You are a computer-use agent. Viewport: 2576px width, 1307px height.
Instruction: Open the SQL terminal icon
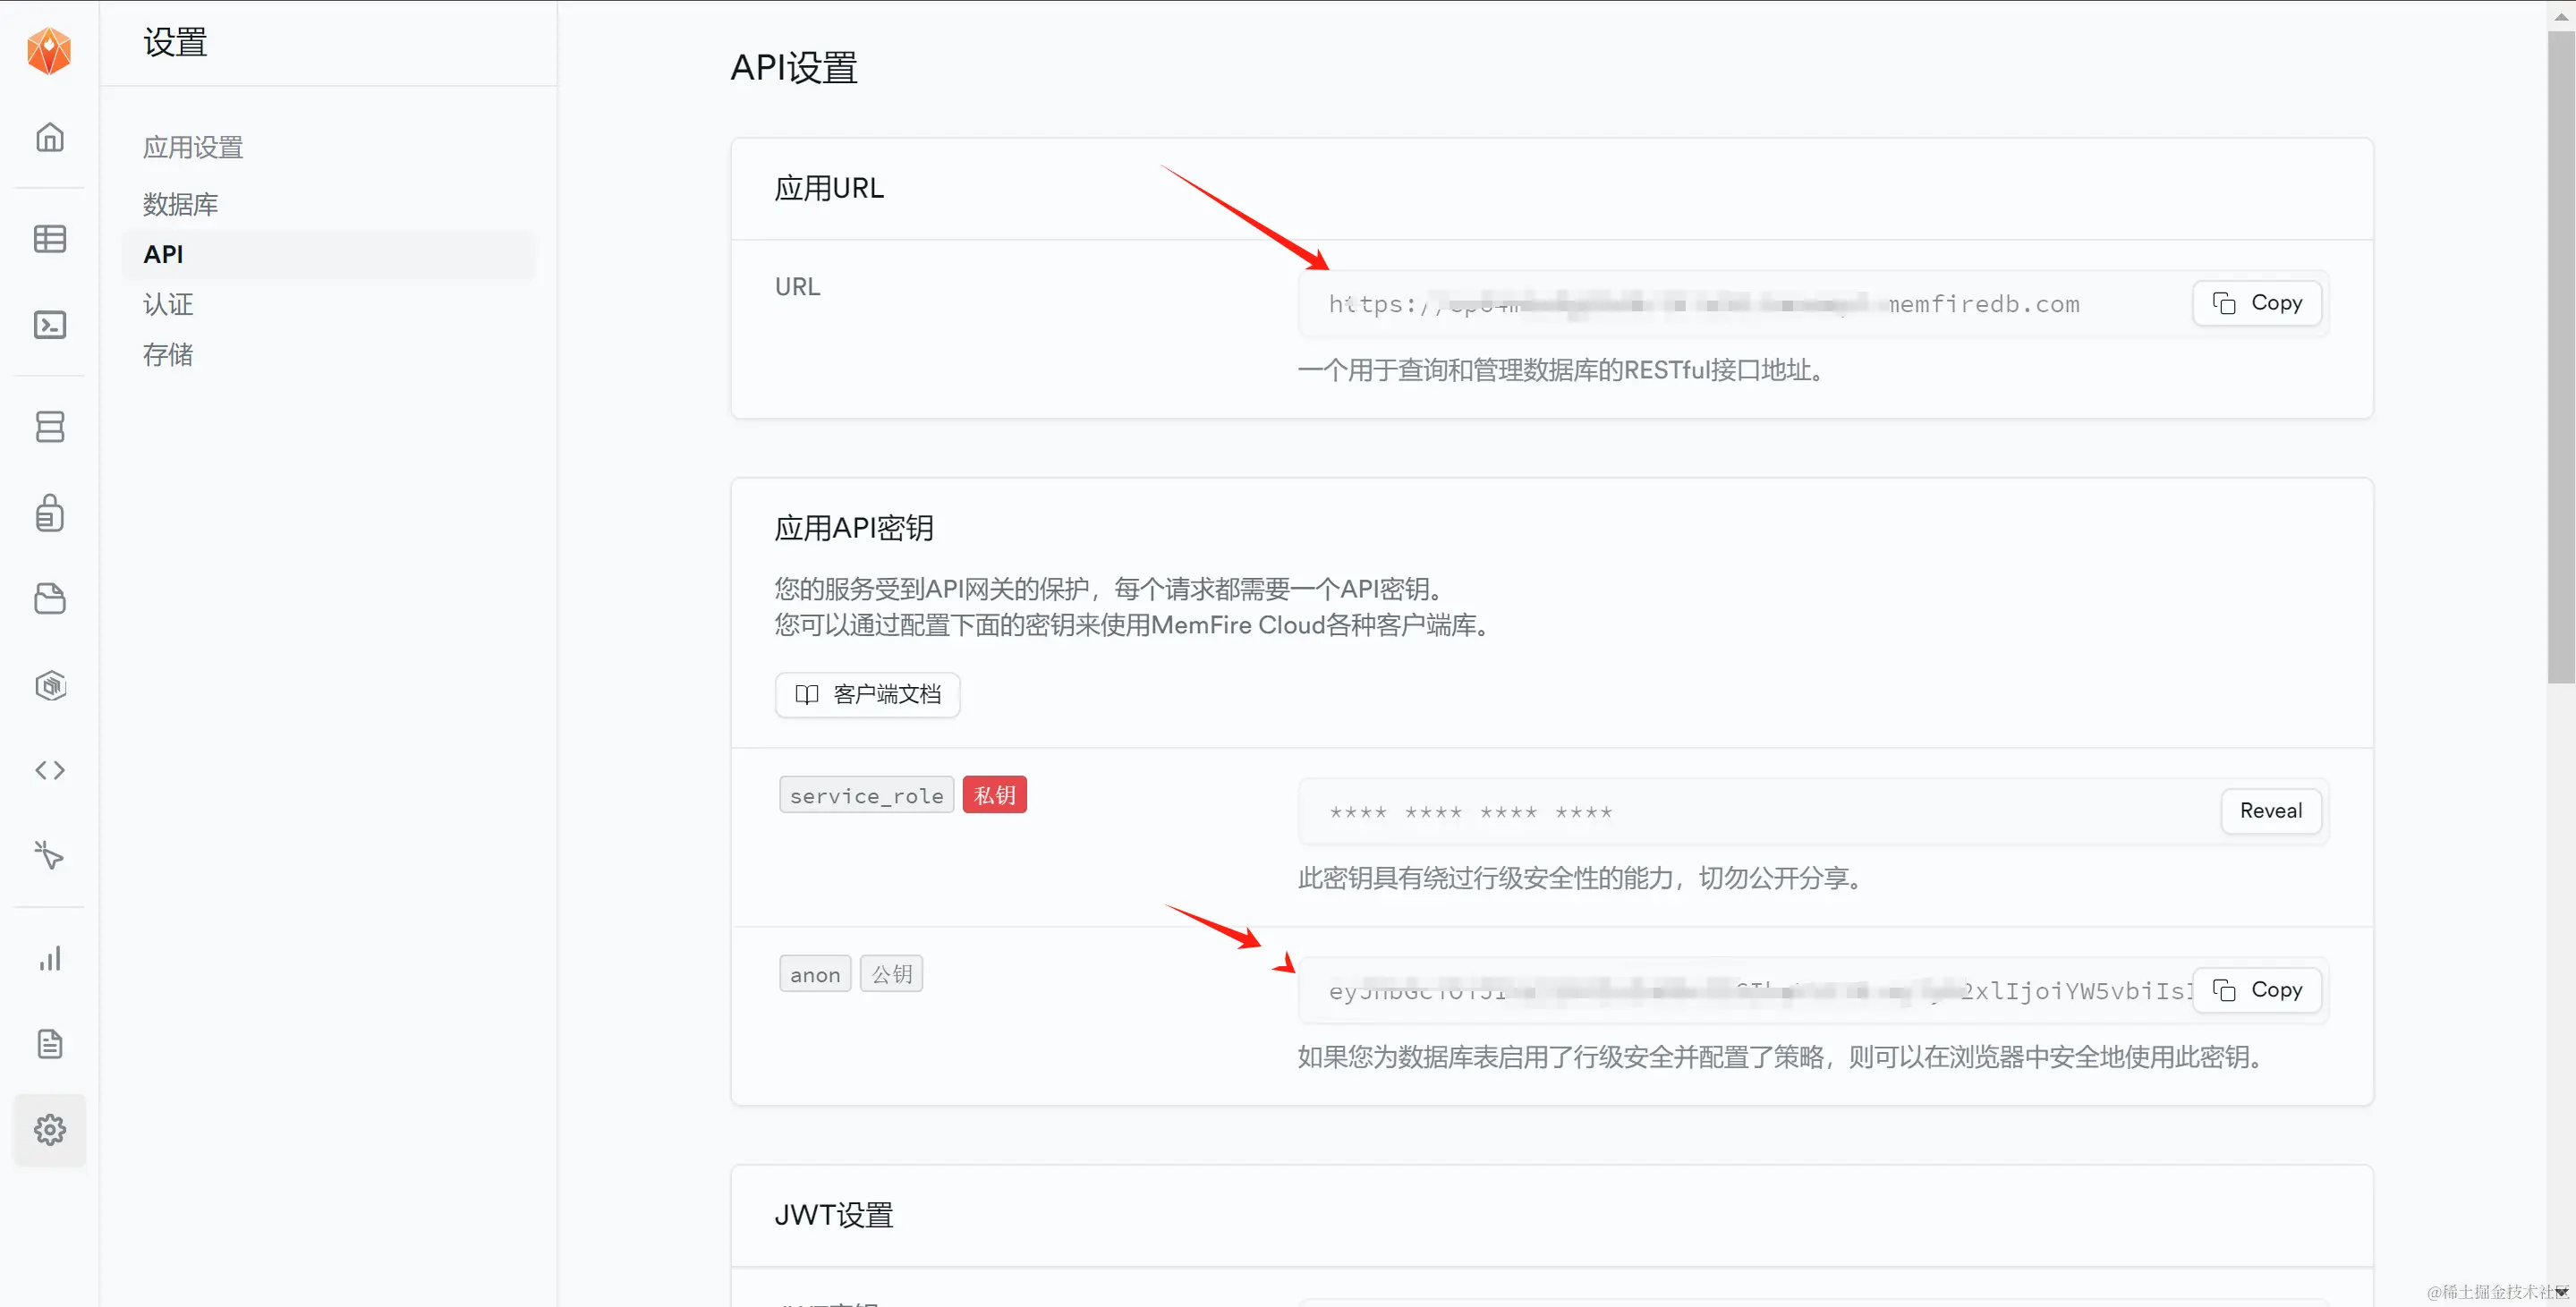(49, 325)
